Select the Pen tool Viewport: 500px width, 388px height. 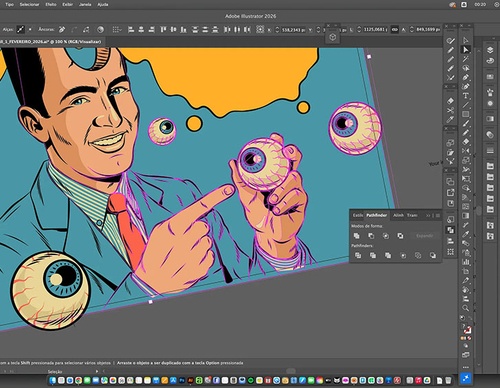click(x=466, y=77)
